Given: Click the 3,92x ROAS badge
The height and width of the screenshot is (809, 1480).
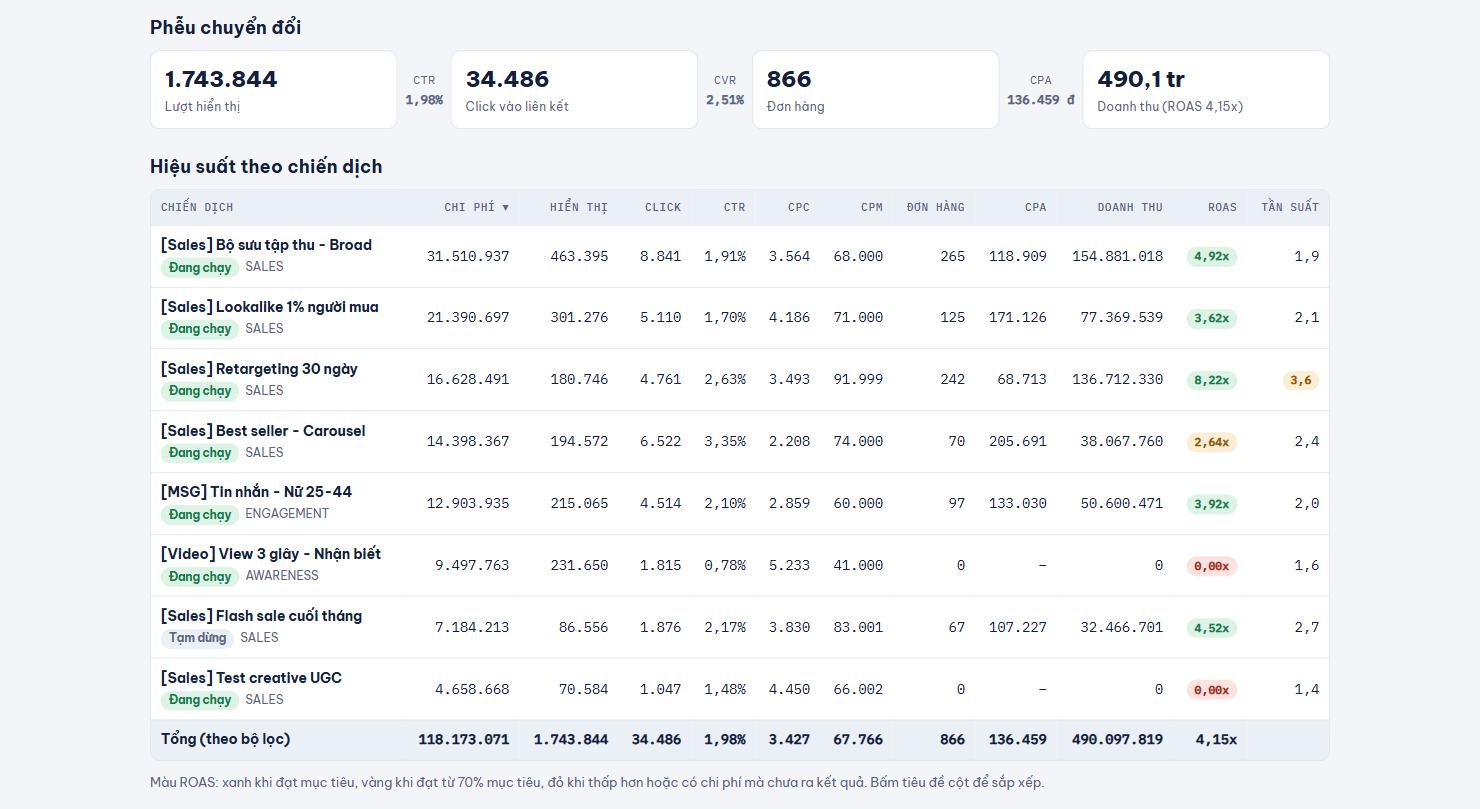Looking at the screenshot, I should [x=1212, y=504].
